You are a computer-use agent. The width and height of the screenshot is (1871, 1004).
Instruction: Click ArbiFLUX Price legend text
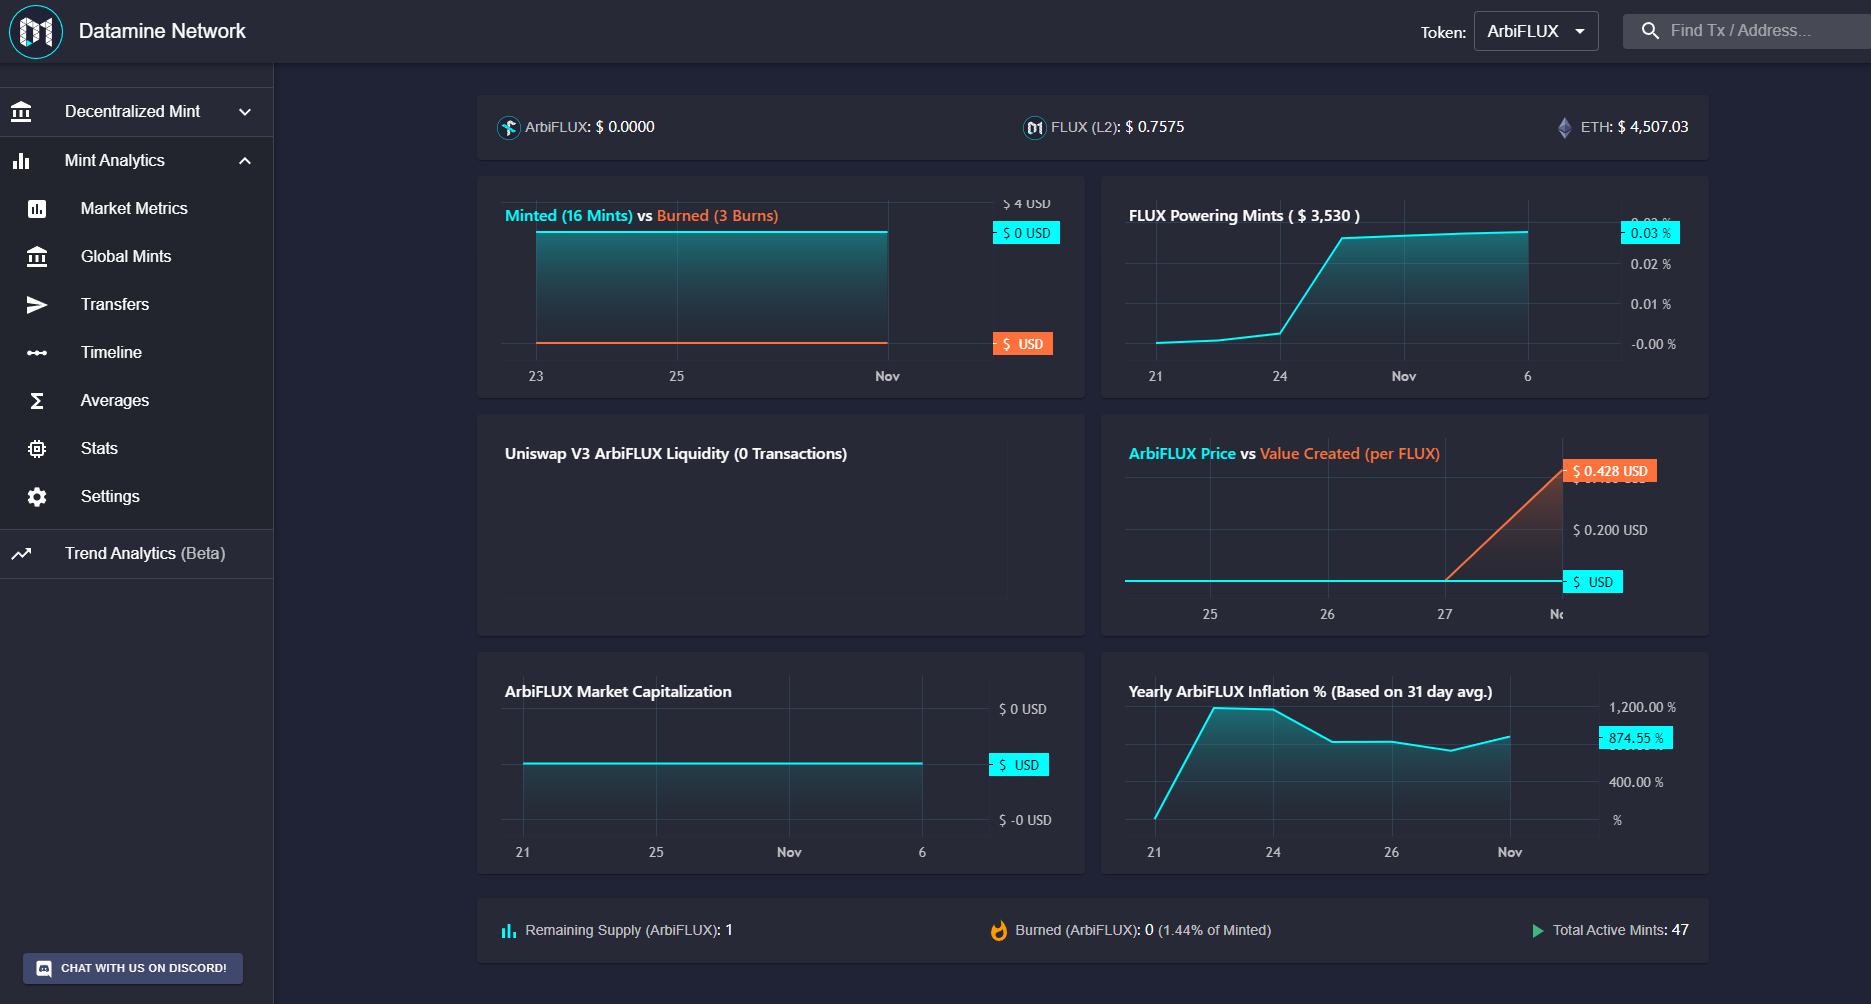coord(1182,454)
